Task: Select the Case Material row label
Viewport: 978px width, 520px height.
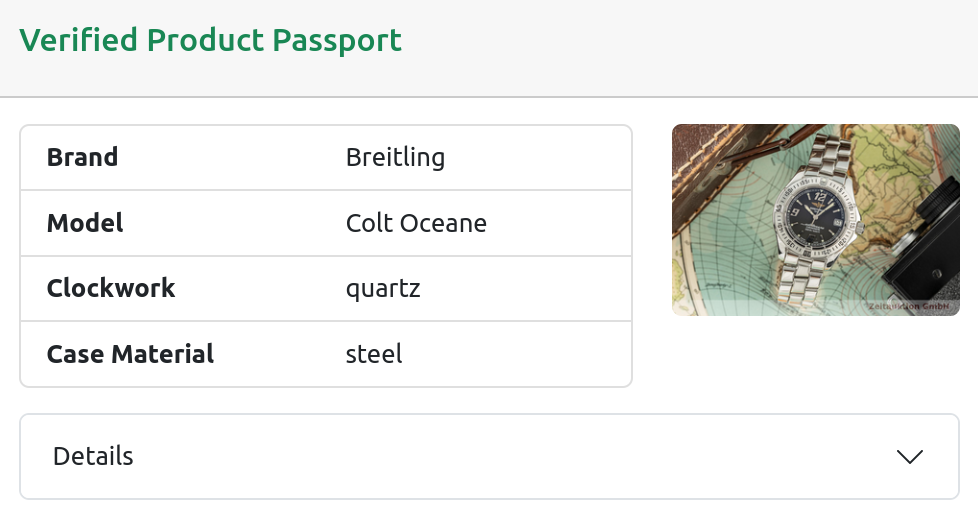Action: click(130, 354)
